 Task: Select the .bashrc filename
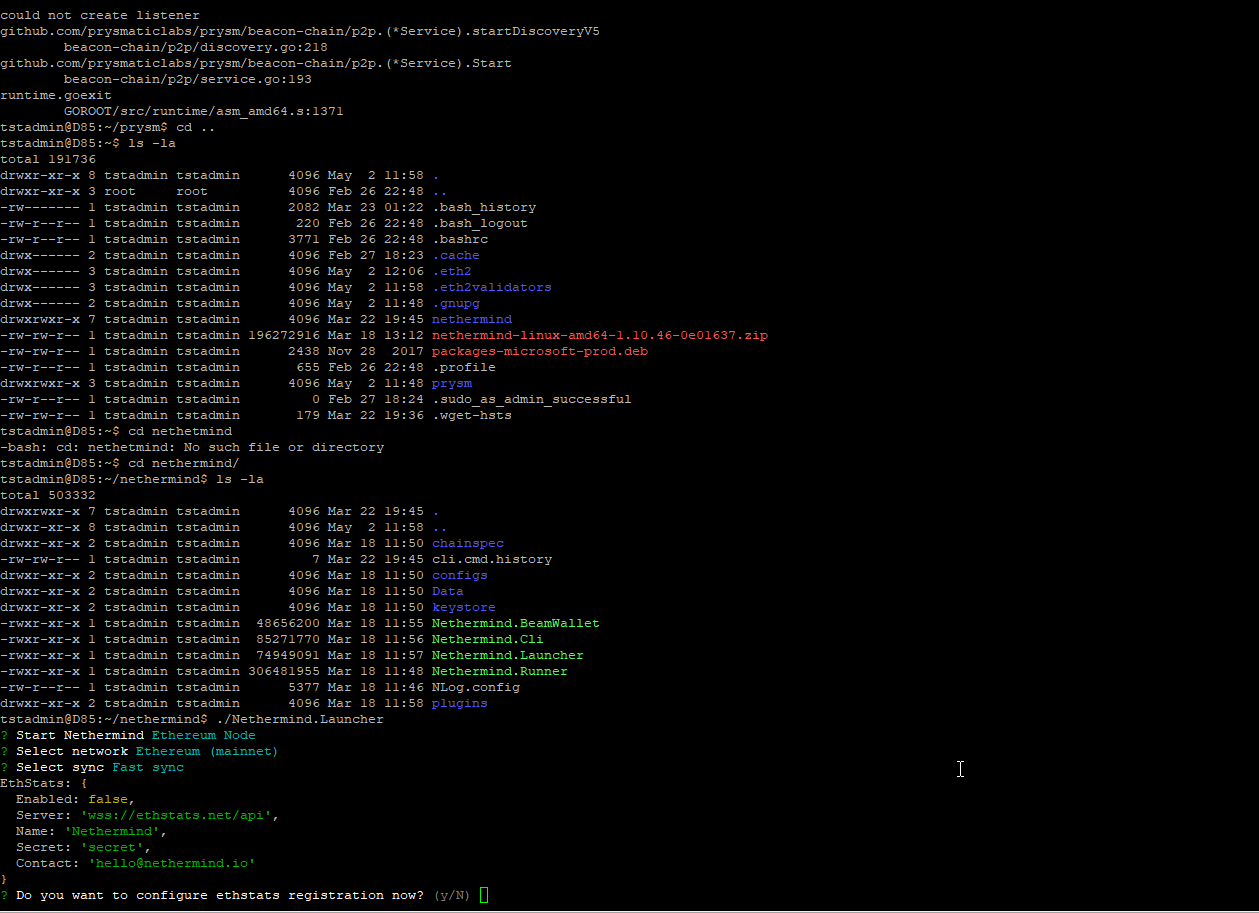(x=460, y=239)
